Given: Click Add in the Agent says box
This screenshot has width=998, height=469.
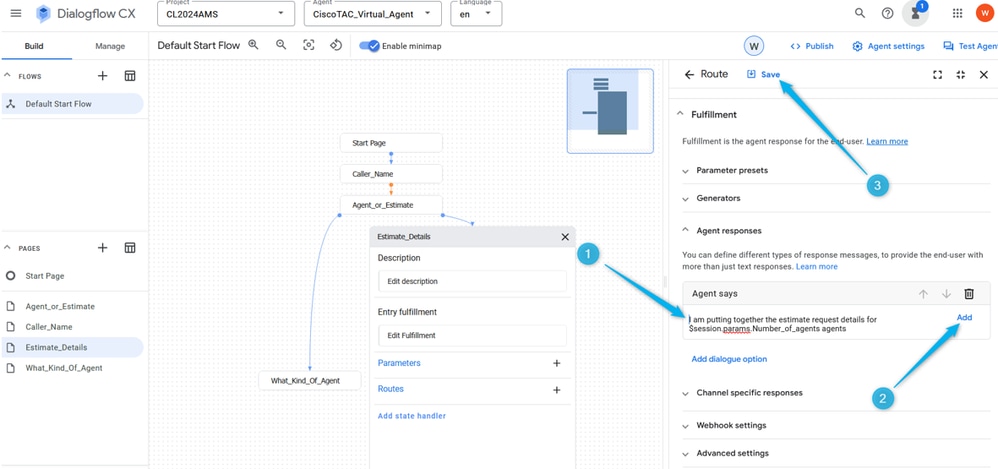Looking at the screenshot, I should pyautogui.click(x=964, y=317).
